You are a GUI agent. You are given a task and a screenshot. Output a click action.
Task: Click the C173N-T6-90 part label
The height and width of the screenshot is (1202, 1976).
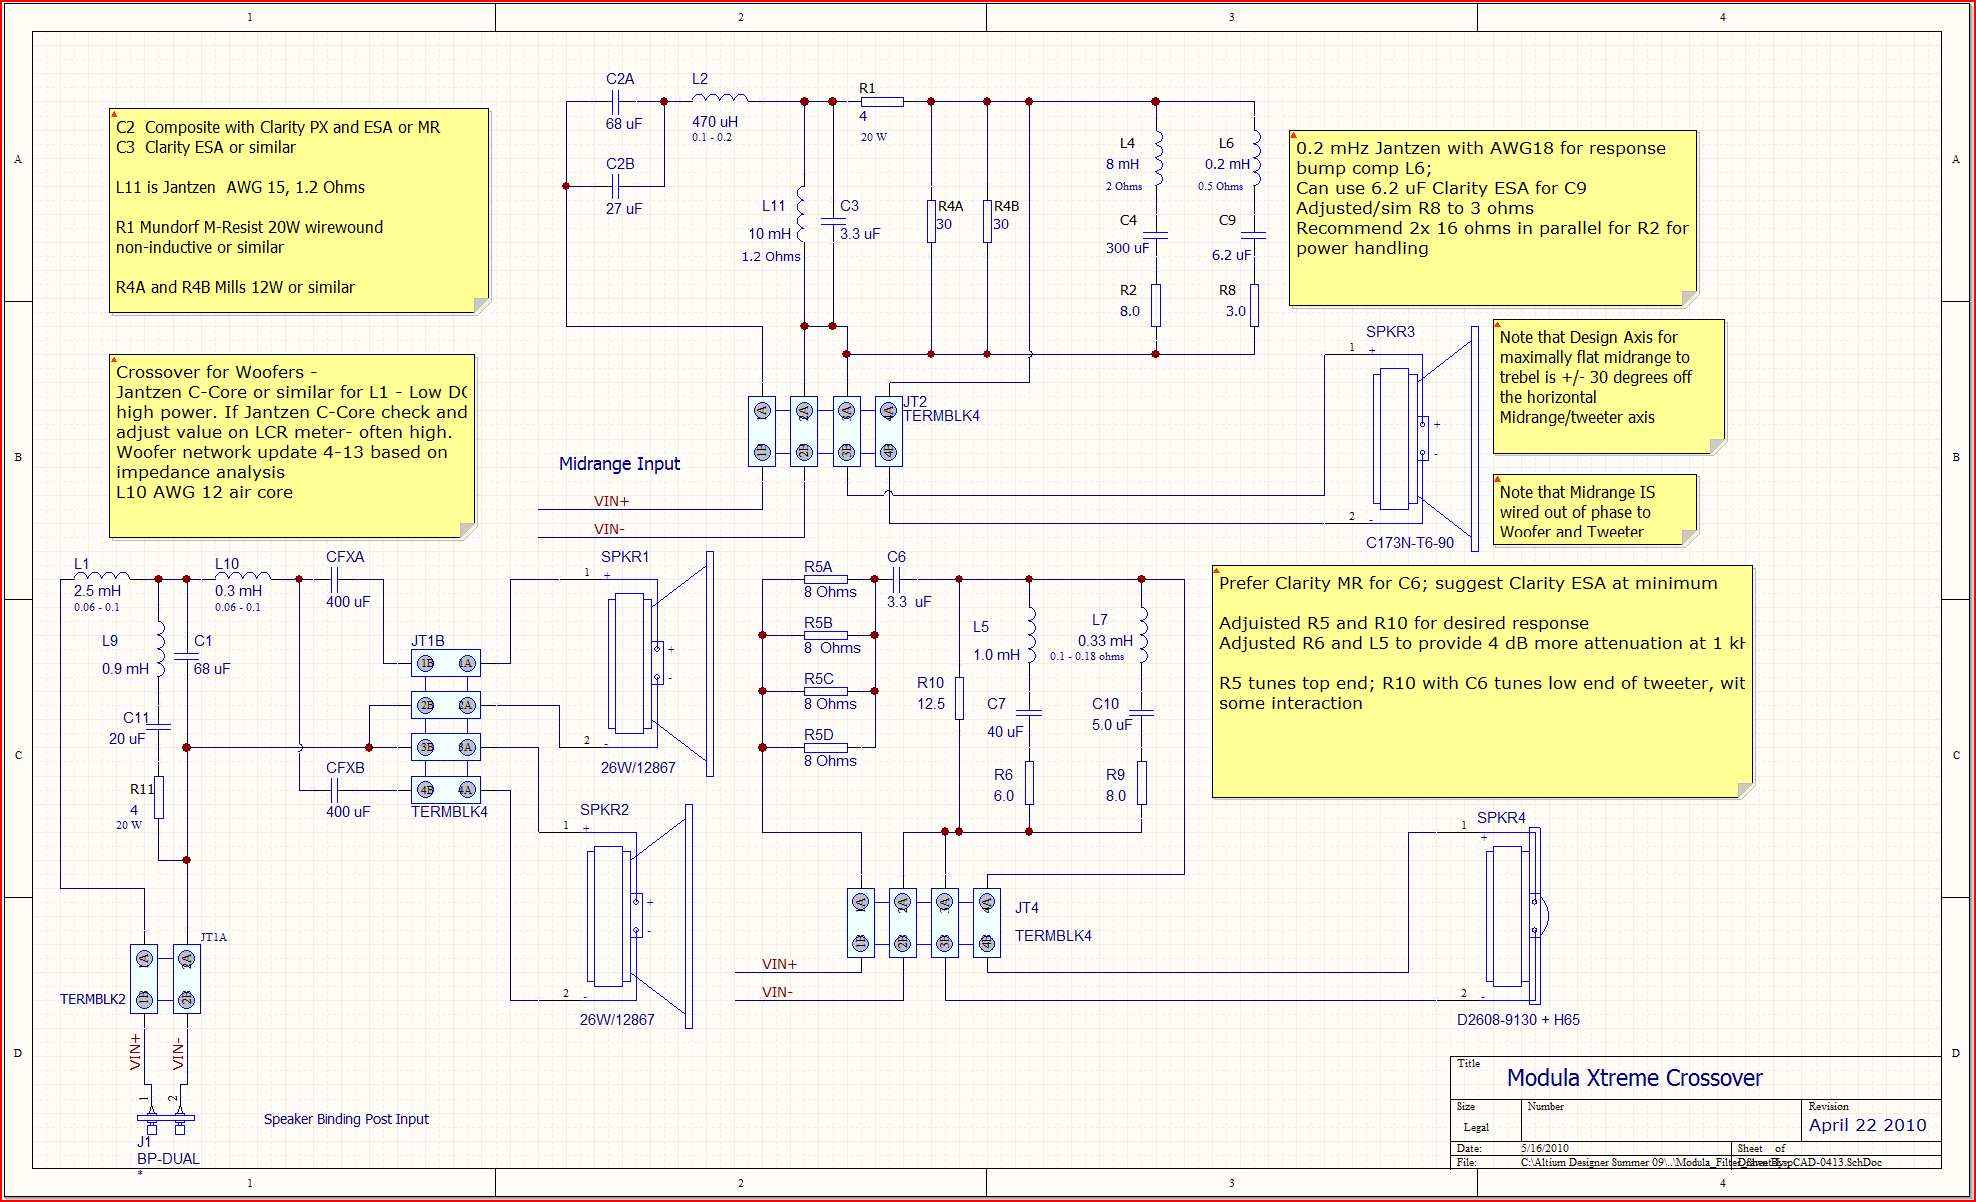(x=1410, y=543)
